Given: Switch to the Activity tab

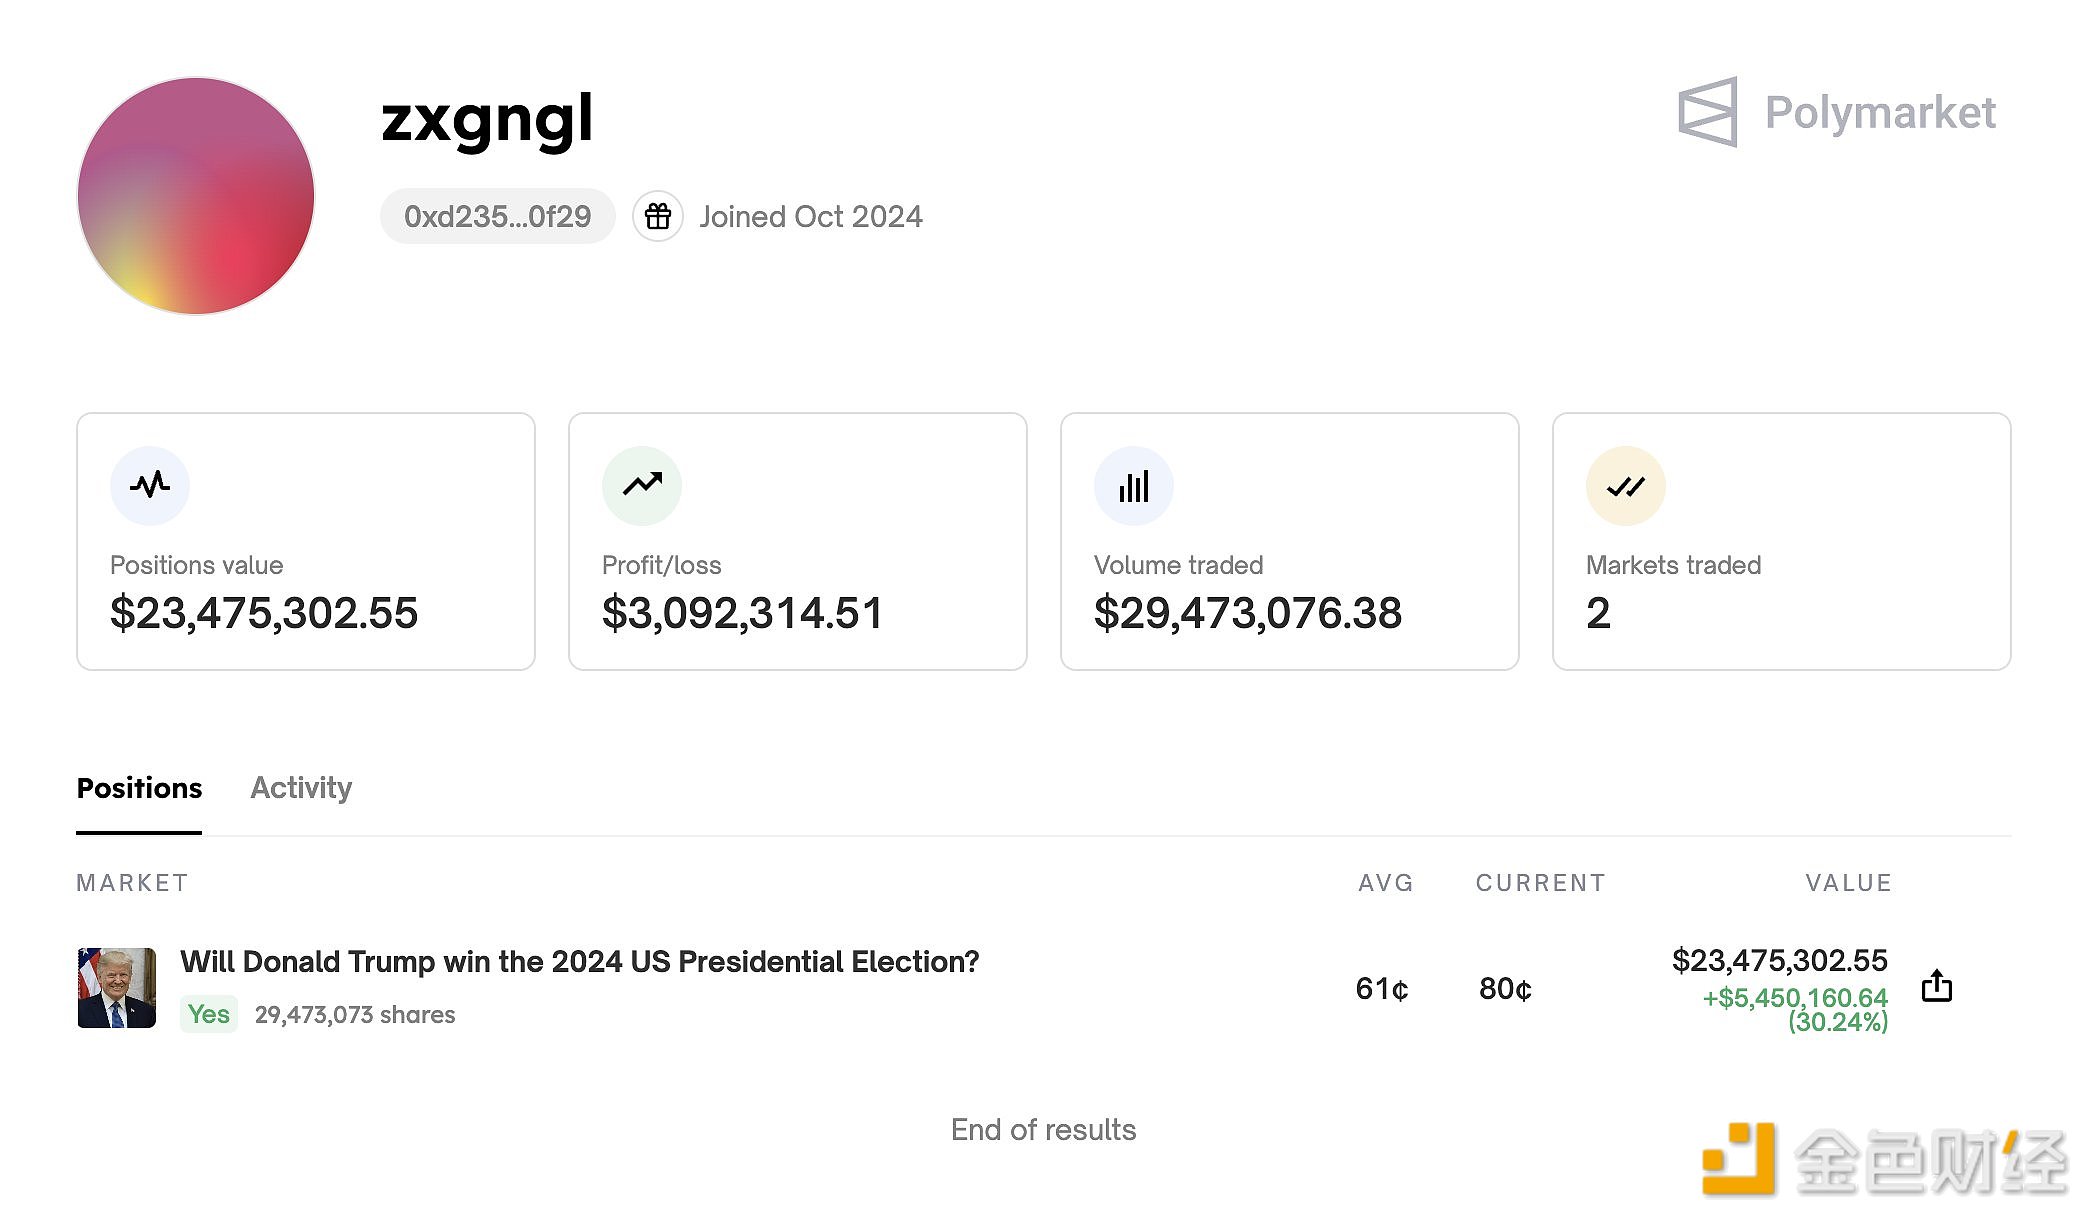Looking at the screenshot, I should click(301, 788).
